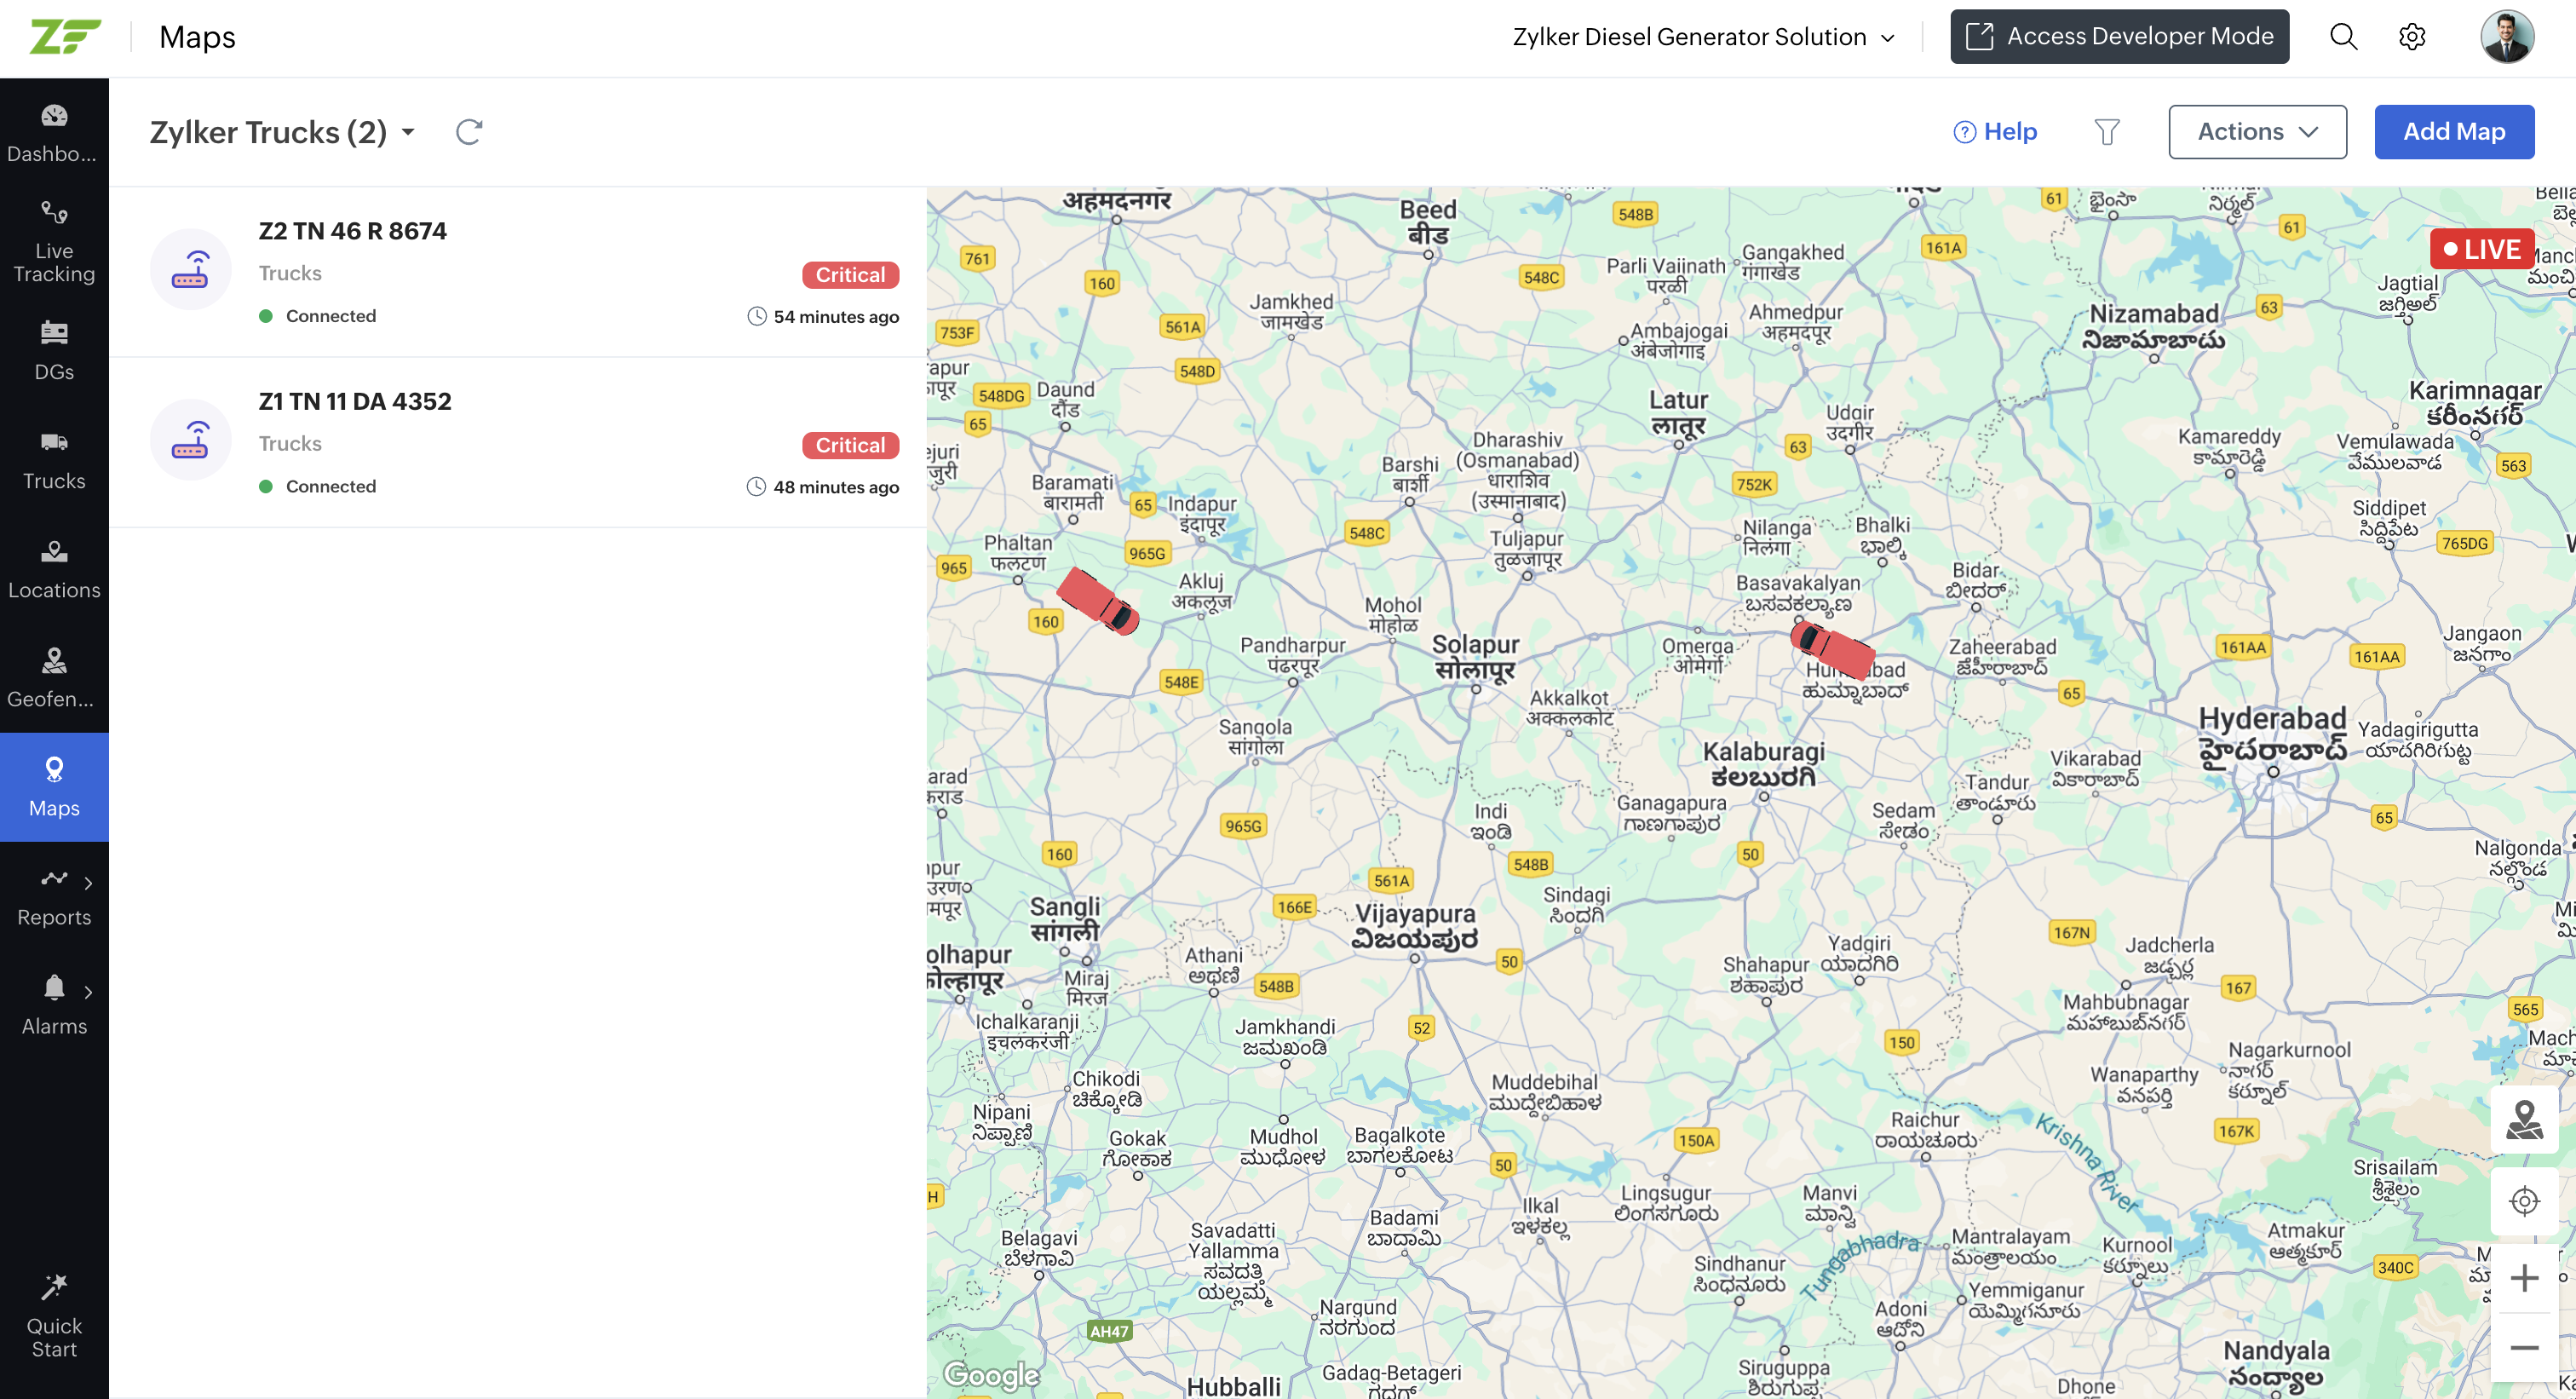Image resolution: width=2576 pixels, height=1399 pixels.
Task: Click the search magnifier icon
Action: [x=2343, y=37]
